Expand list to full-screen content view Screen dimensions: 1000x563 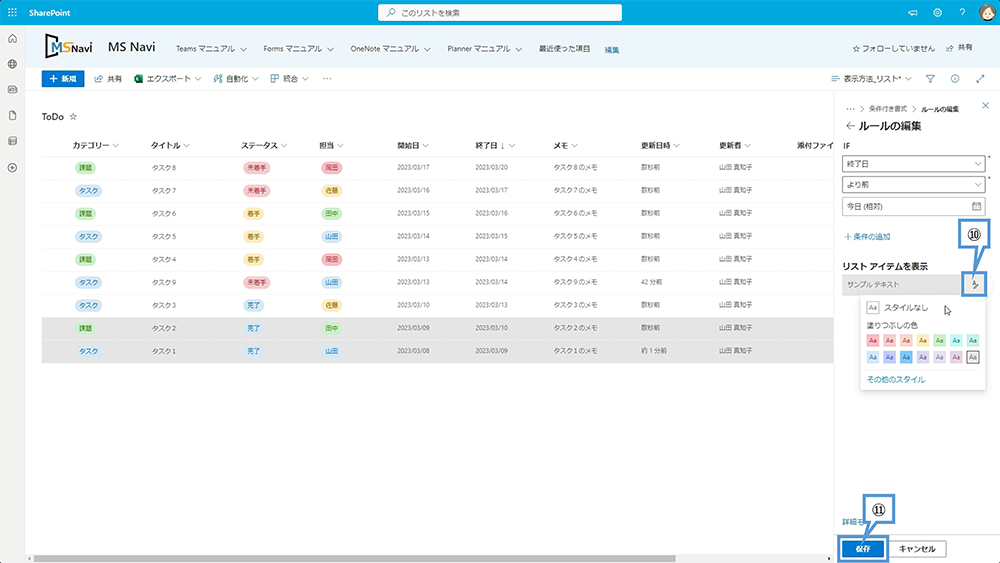pos(980,79)
